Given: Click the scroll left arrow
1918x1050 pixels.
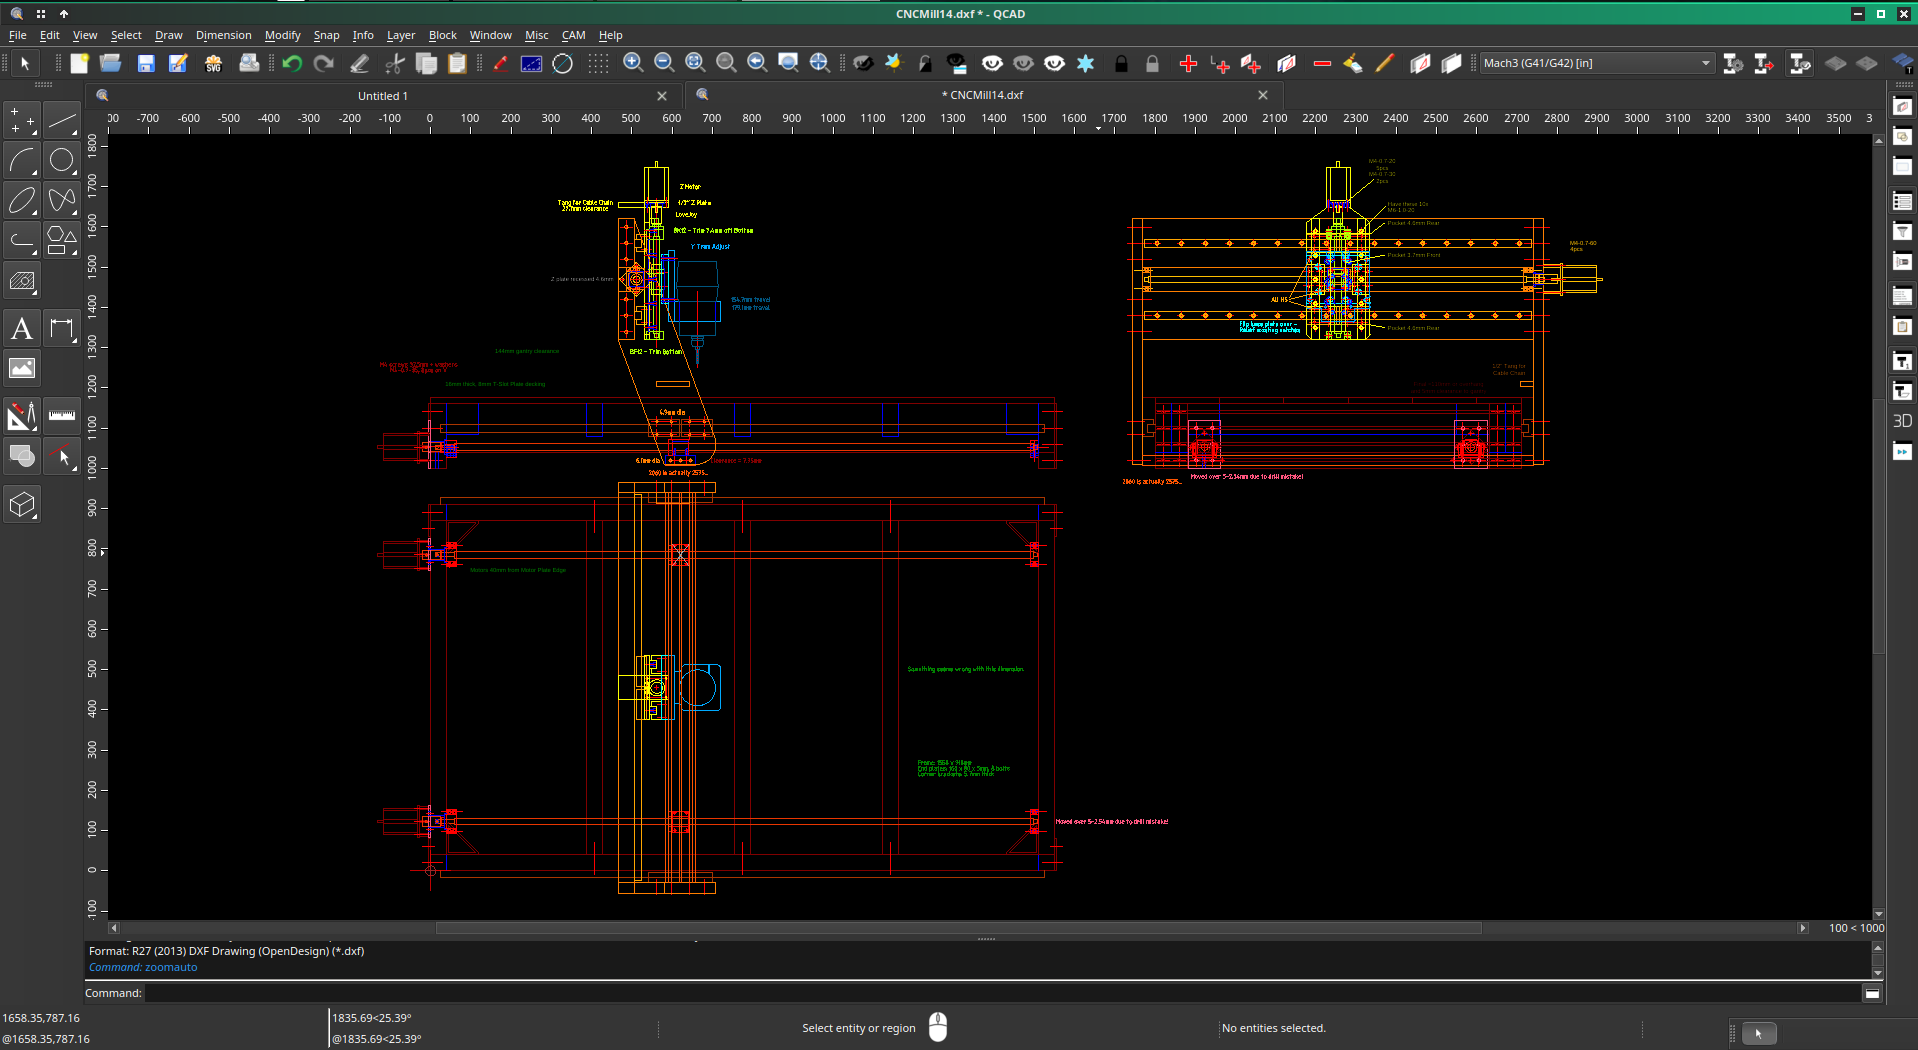Looking at the screenshot, I should 114,928.
